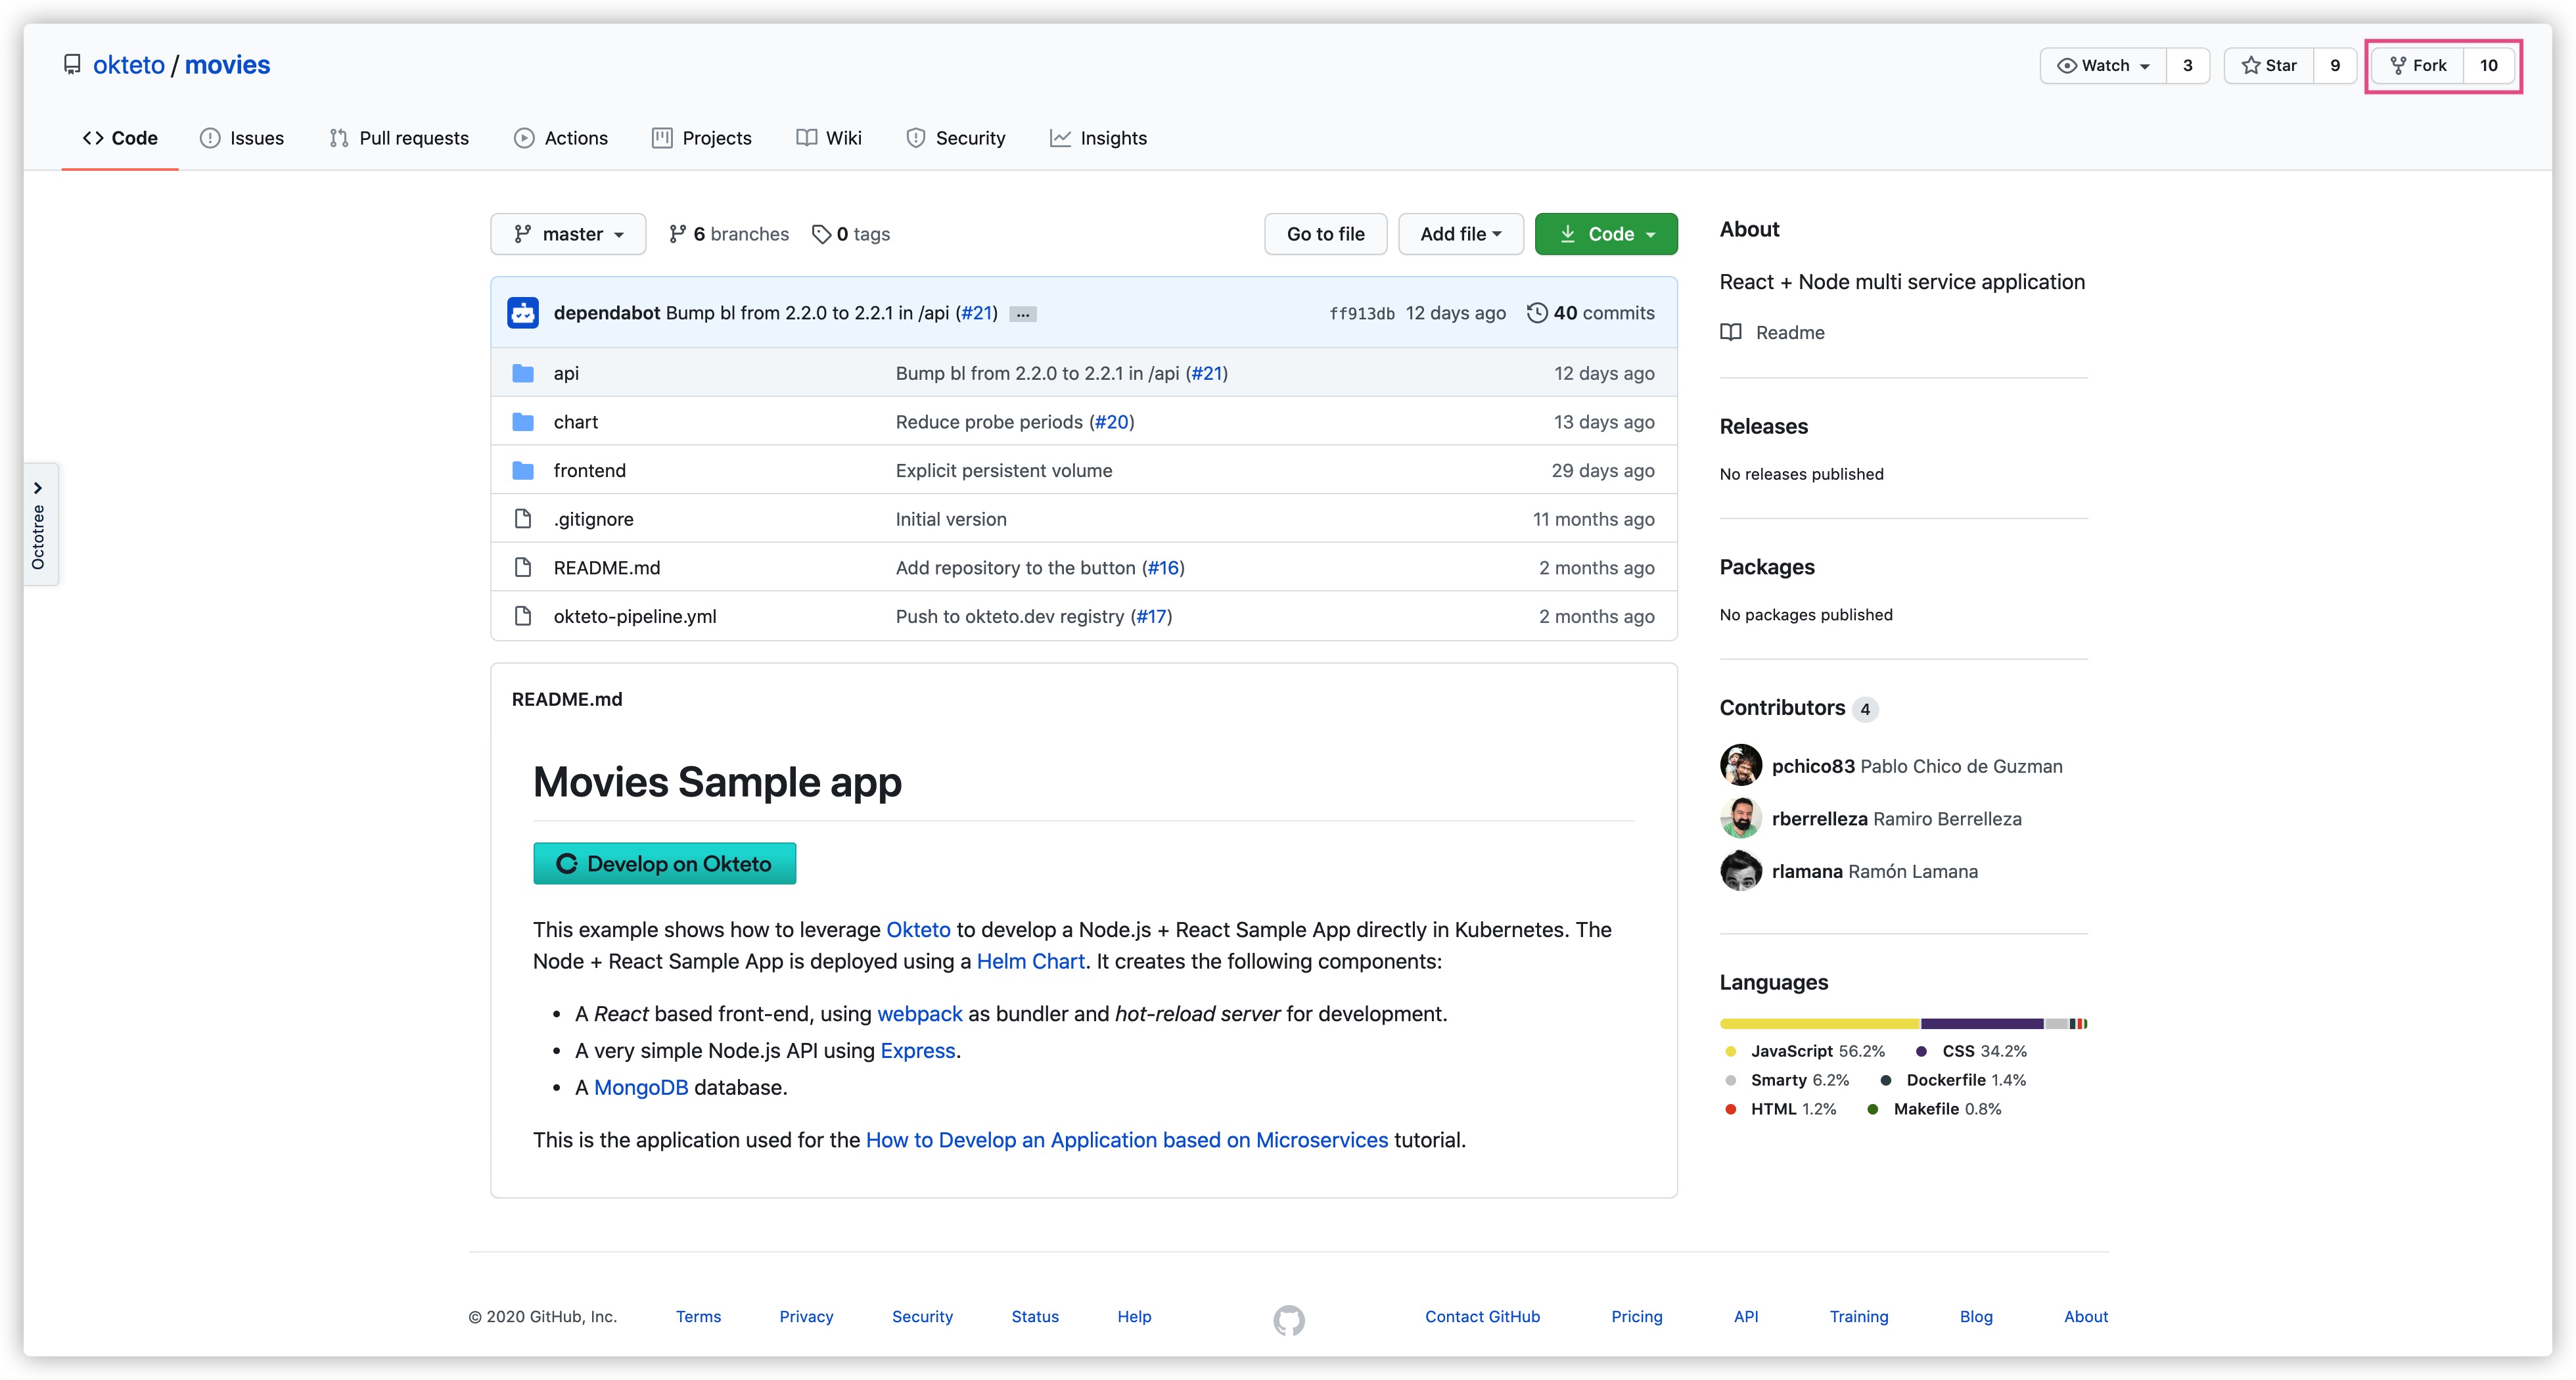Open commit hash ff913db
This screenshot has width=2576, height=1380.
pos(1361,314)
